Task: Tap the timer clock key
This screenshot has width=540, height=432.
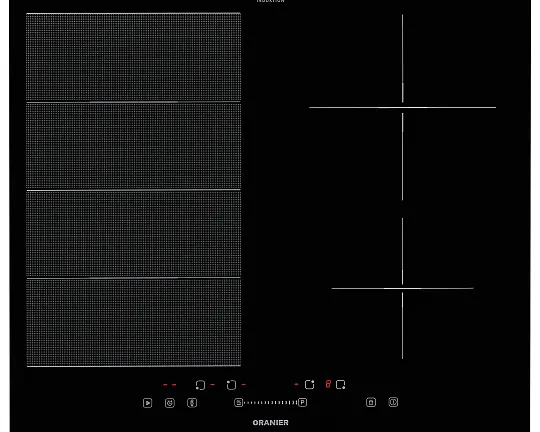Action: click(170, 403)
